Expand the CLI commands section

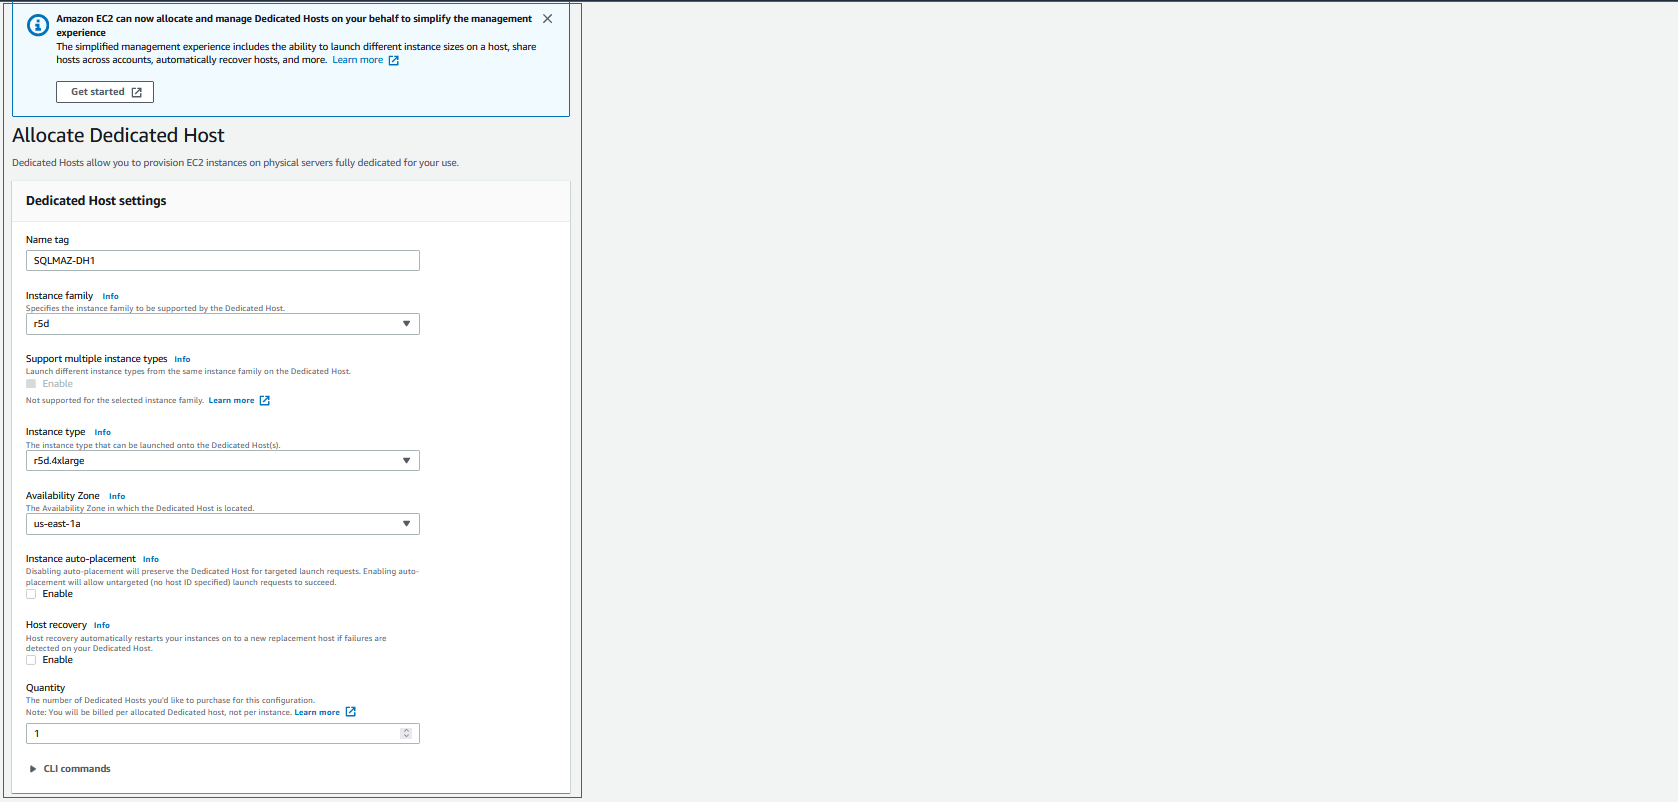tap(70, 769)
